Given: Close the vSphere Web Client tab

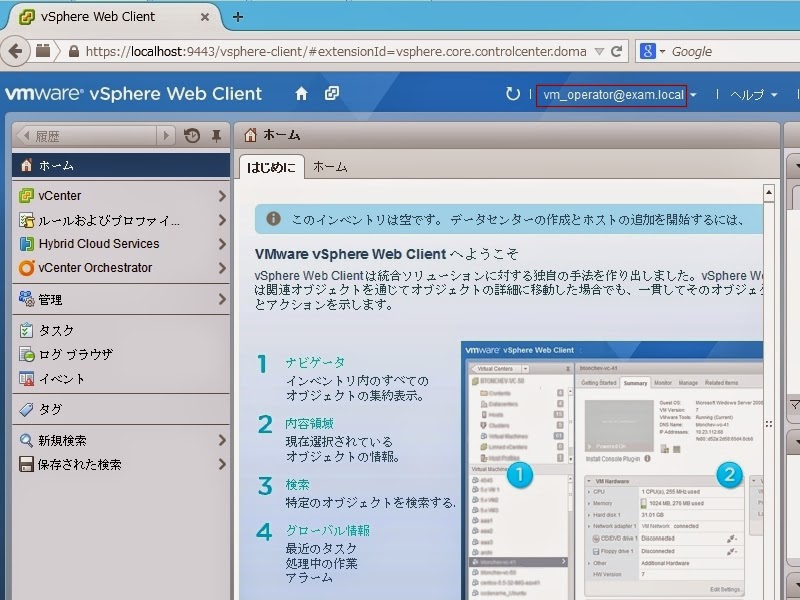Looking at the screenshot, I should [205, 17].
